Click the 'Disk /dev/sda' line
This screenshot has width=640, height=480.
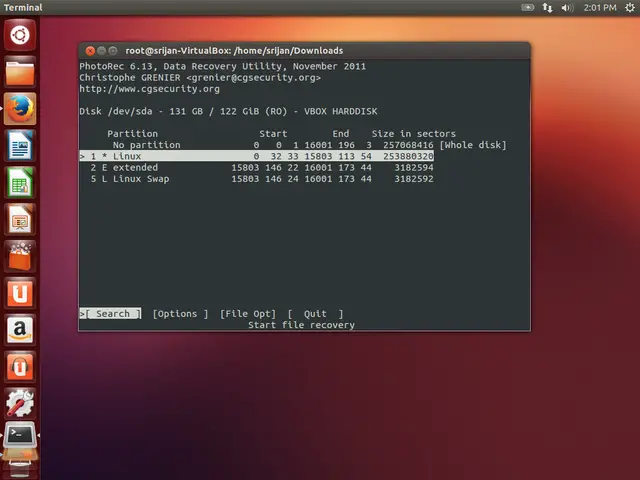pos(228,111)
